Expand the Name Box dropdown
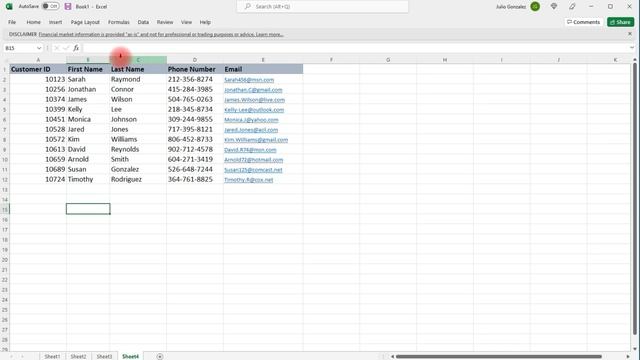640x360 pixels. point(39,48)
